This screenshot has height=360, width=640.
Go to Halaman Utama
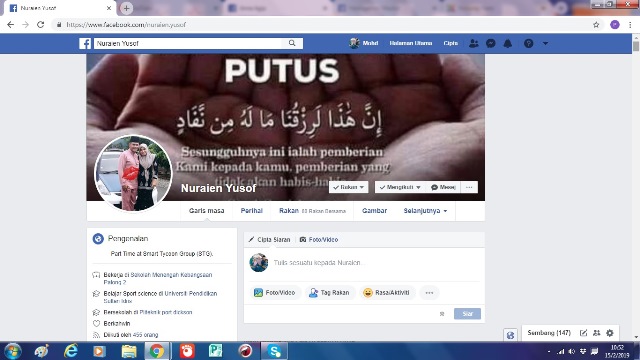click(411, 43)
